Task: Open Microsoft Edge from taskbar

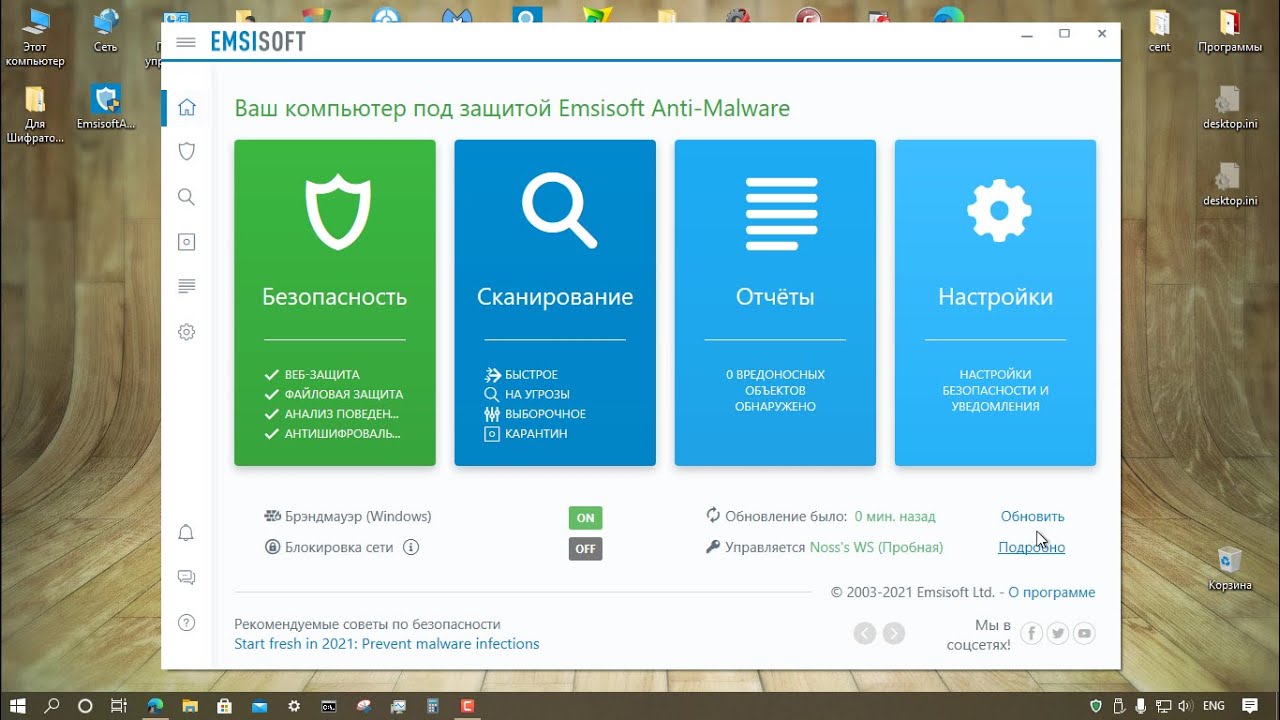Action: [155, 706]
